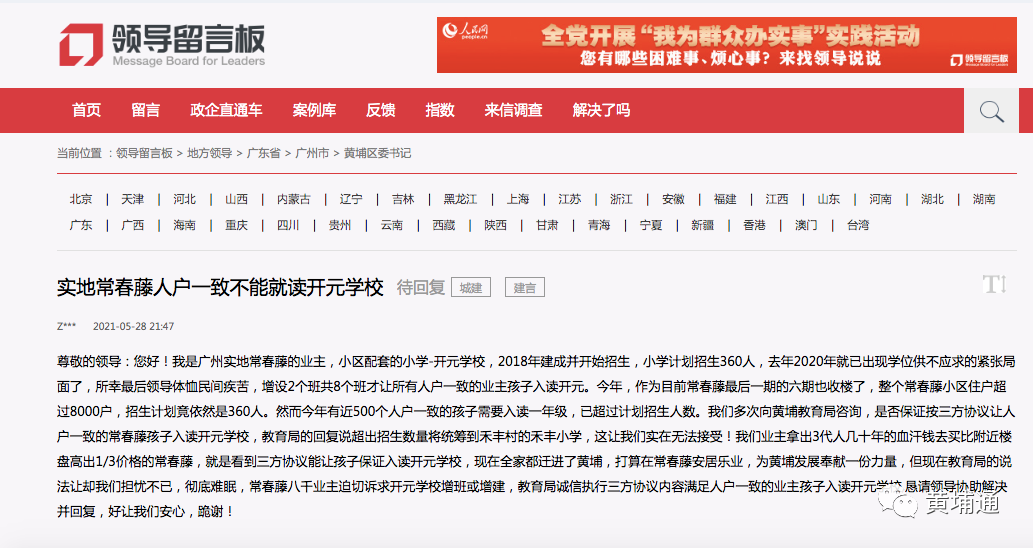Select province 宁夏

[x=651, y=225]
